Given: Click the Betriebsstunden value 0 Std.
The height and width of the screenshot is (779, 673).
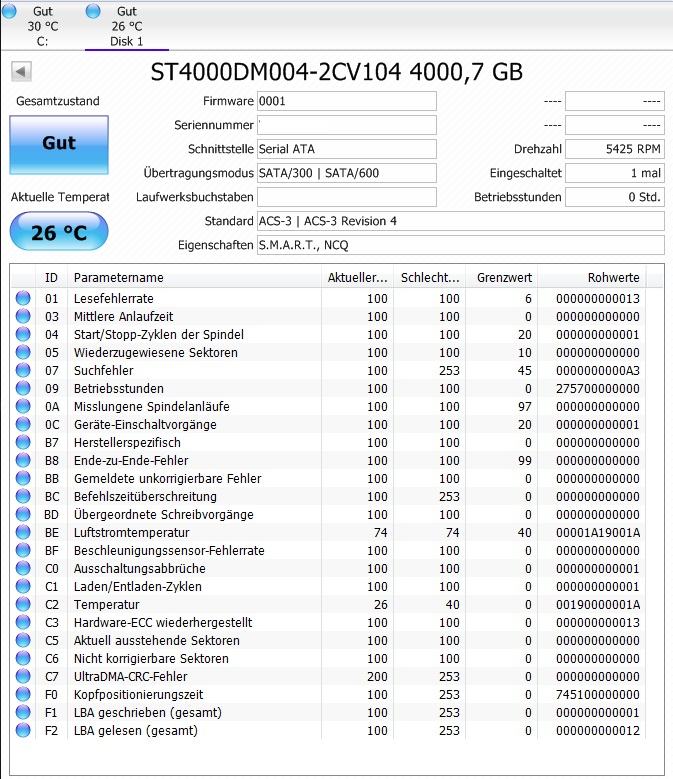Looking at the screenshot, I should (x=615, y=197).
